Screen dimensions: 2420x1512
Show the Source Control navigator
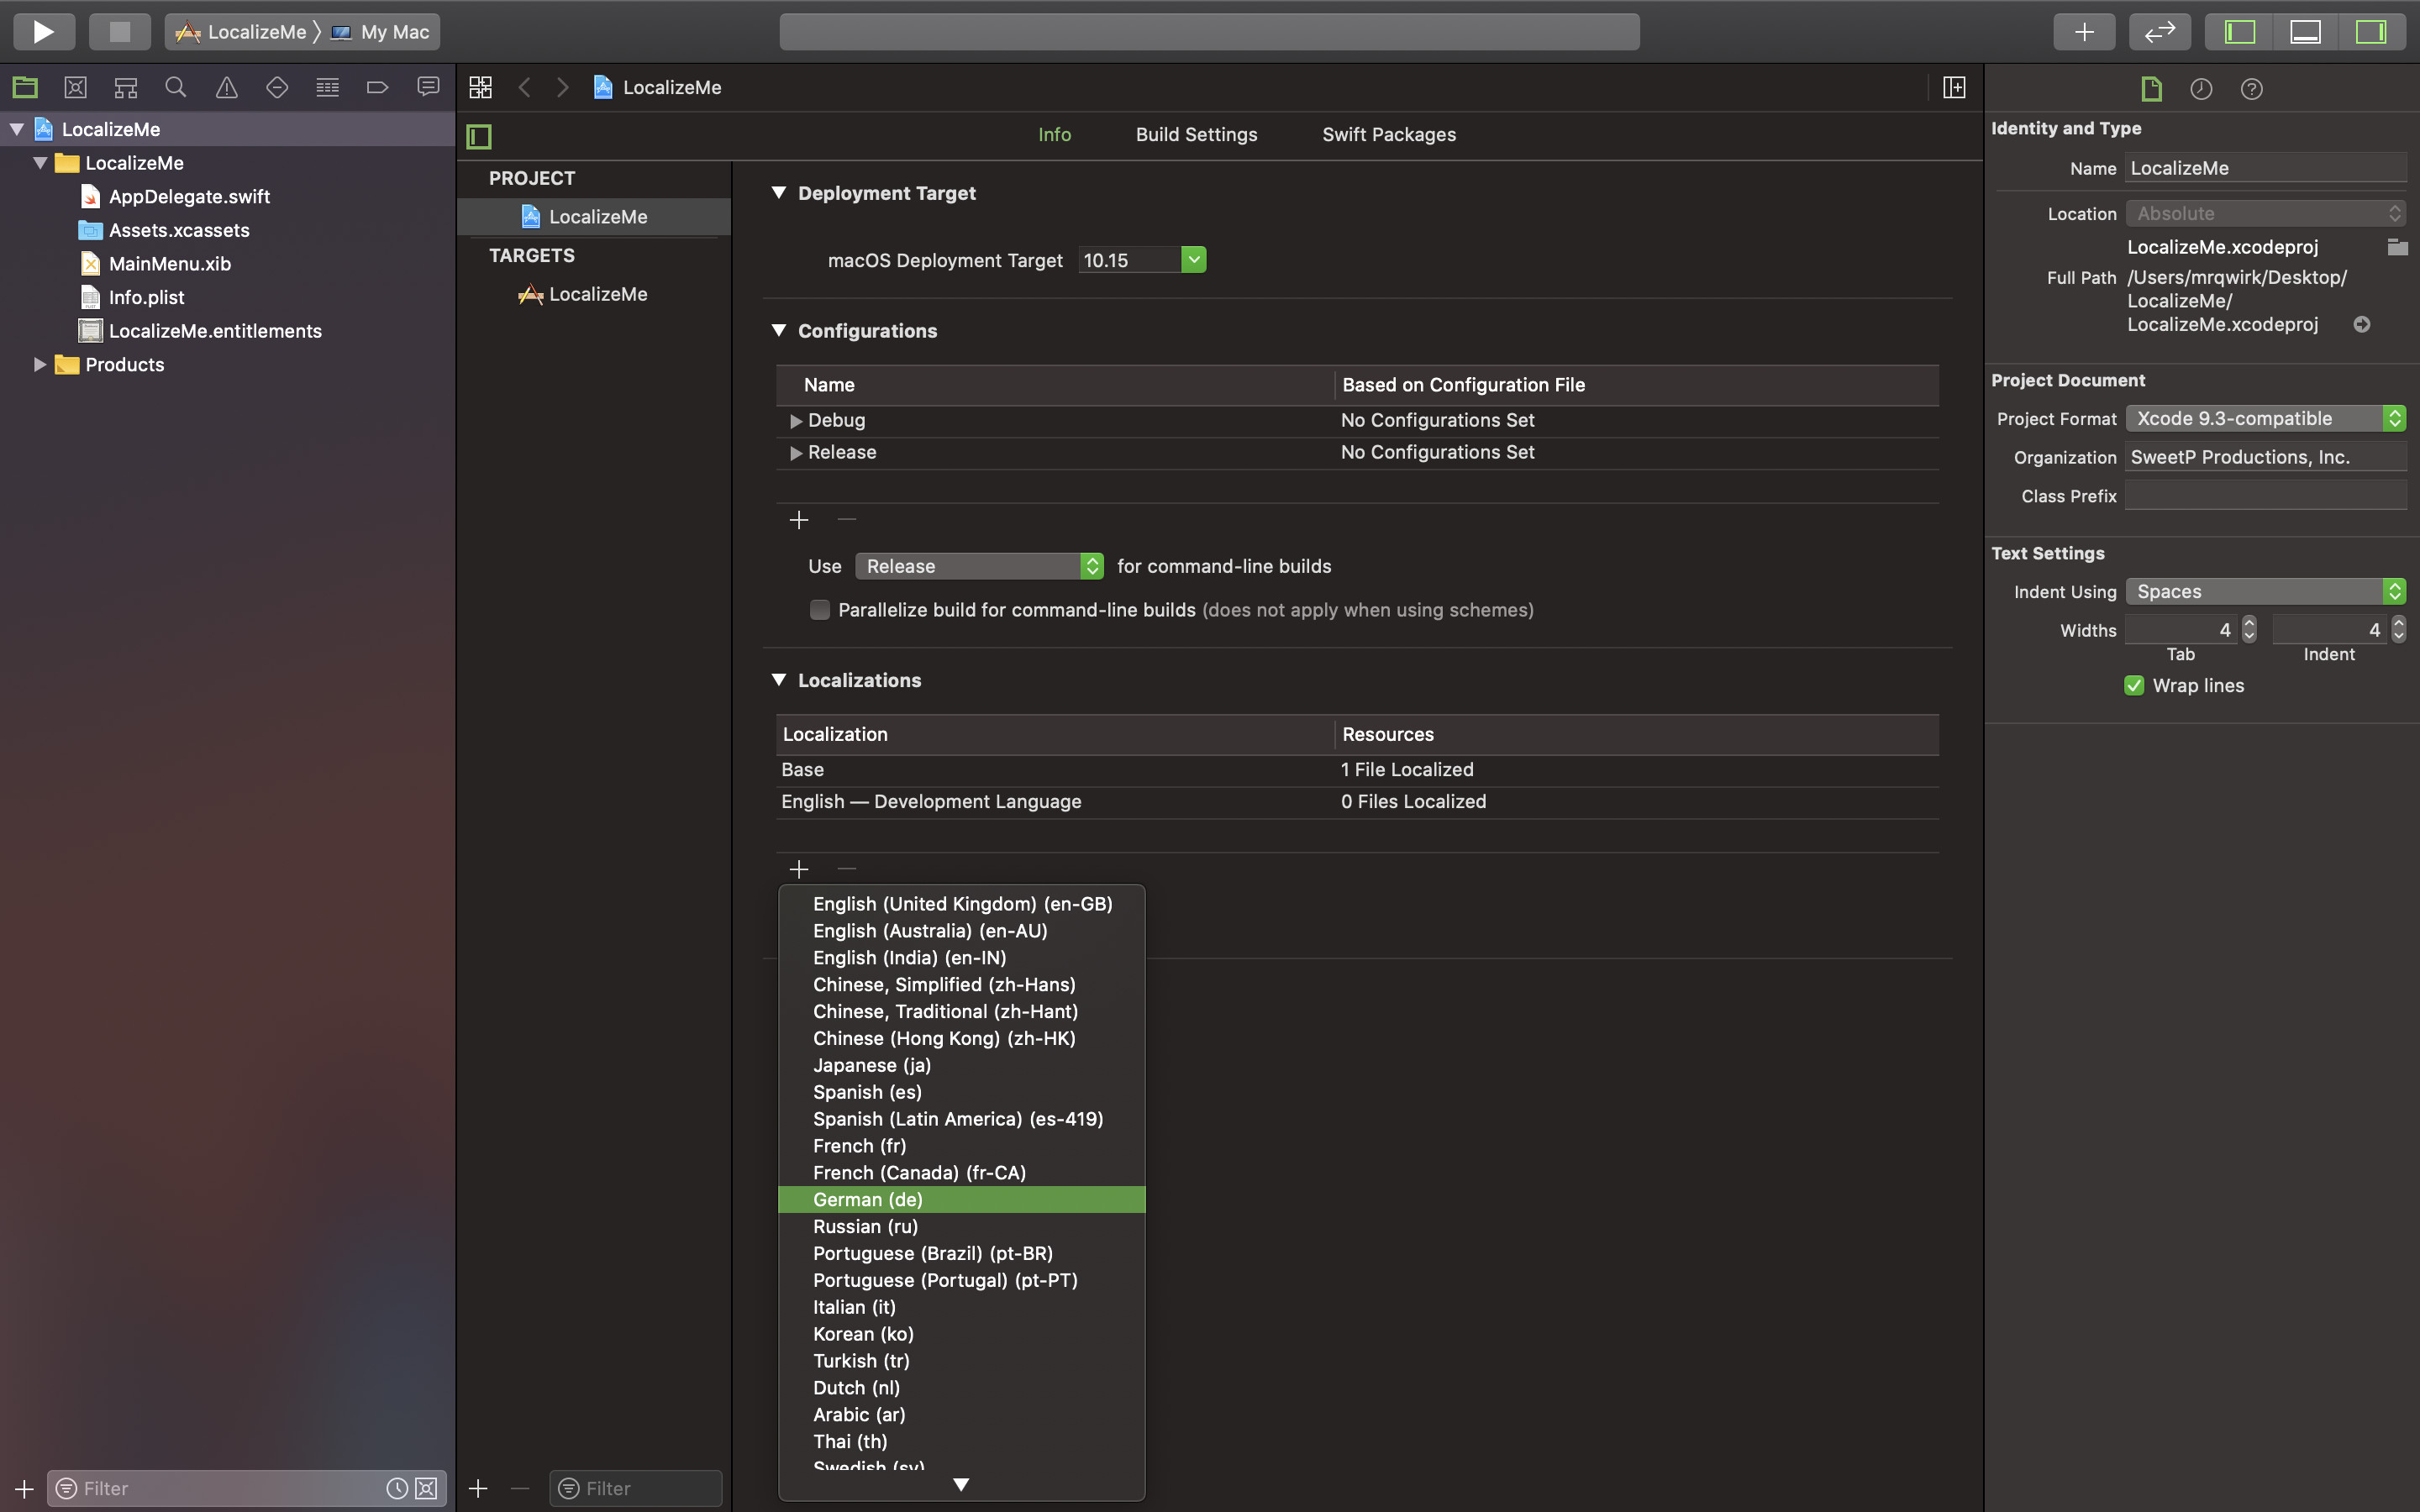coord(75,88)
